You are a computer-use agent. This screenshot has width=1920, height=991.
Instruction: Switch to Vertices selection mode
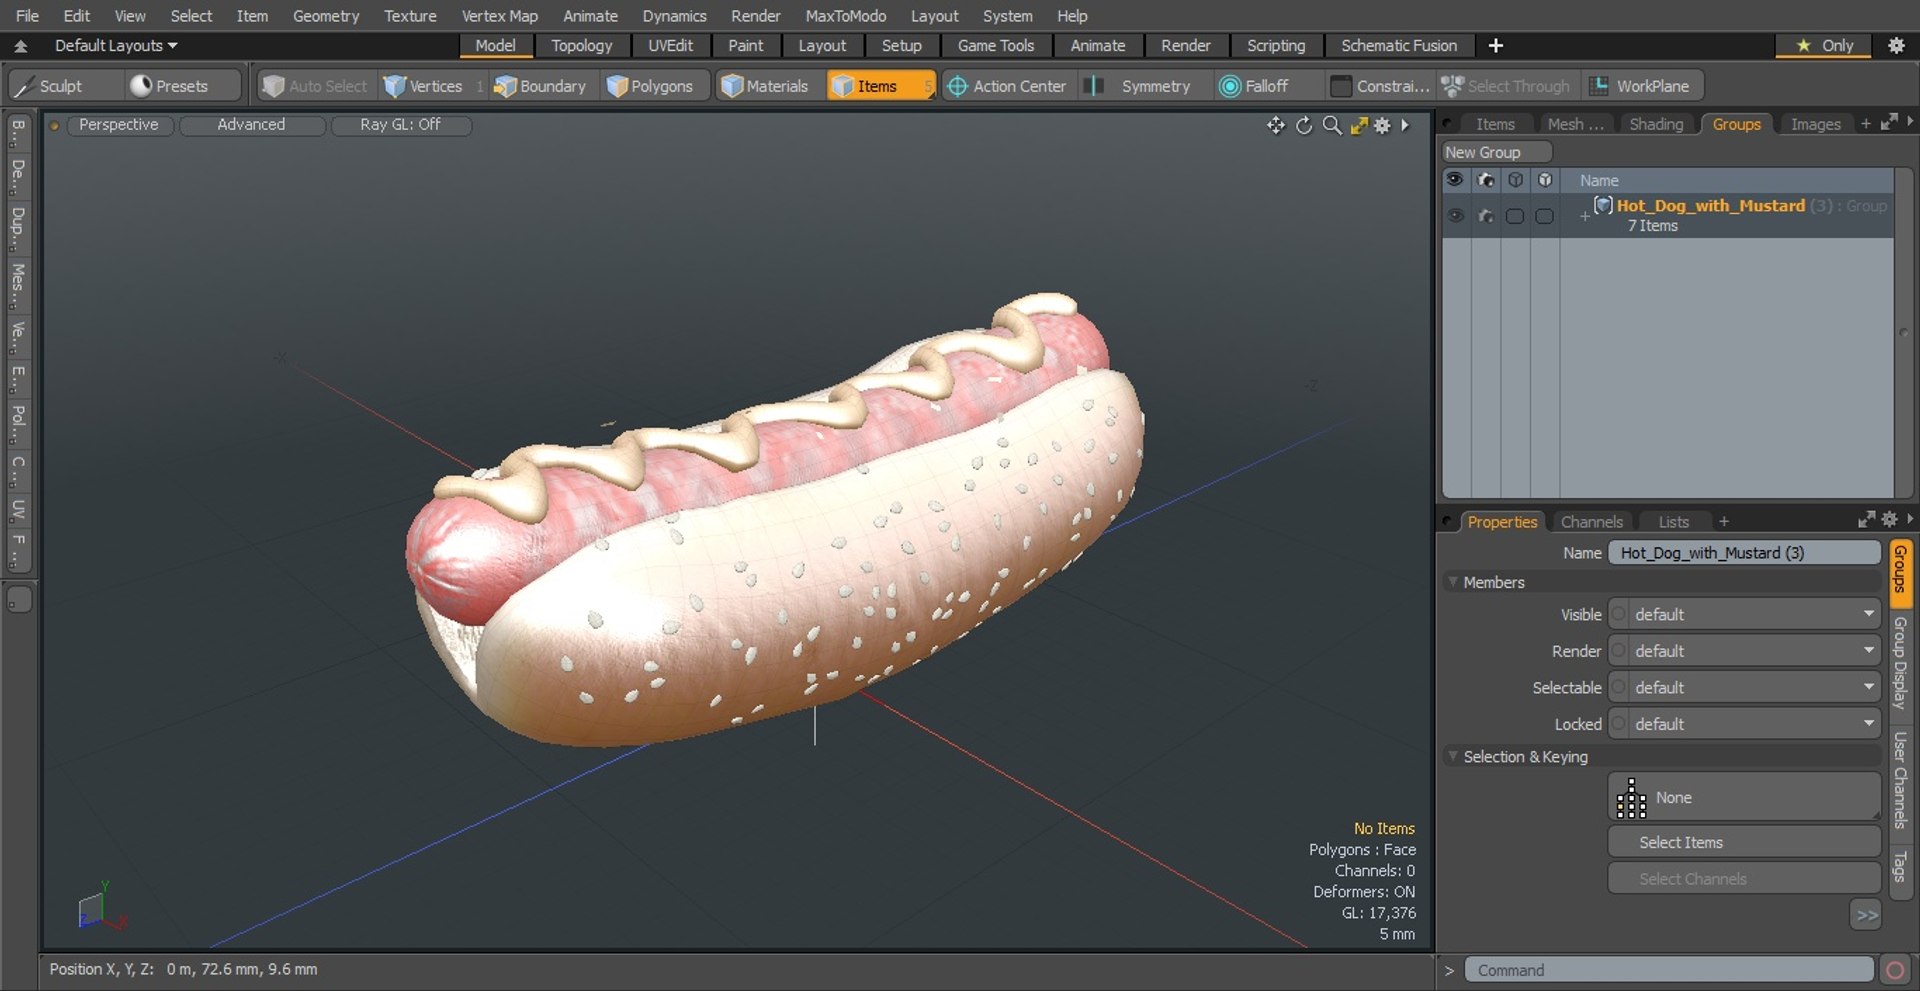(424, 86)
